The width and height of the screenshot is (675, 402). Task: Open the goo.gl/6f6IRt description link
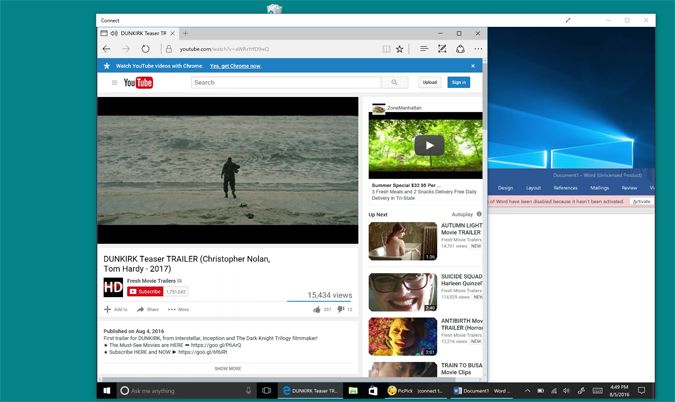click(x=203, y=352)
